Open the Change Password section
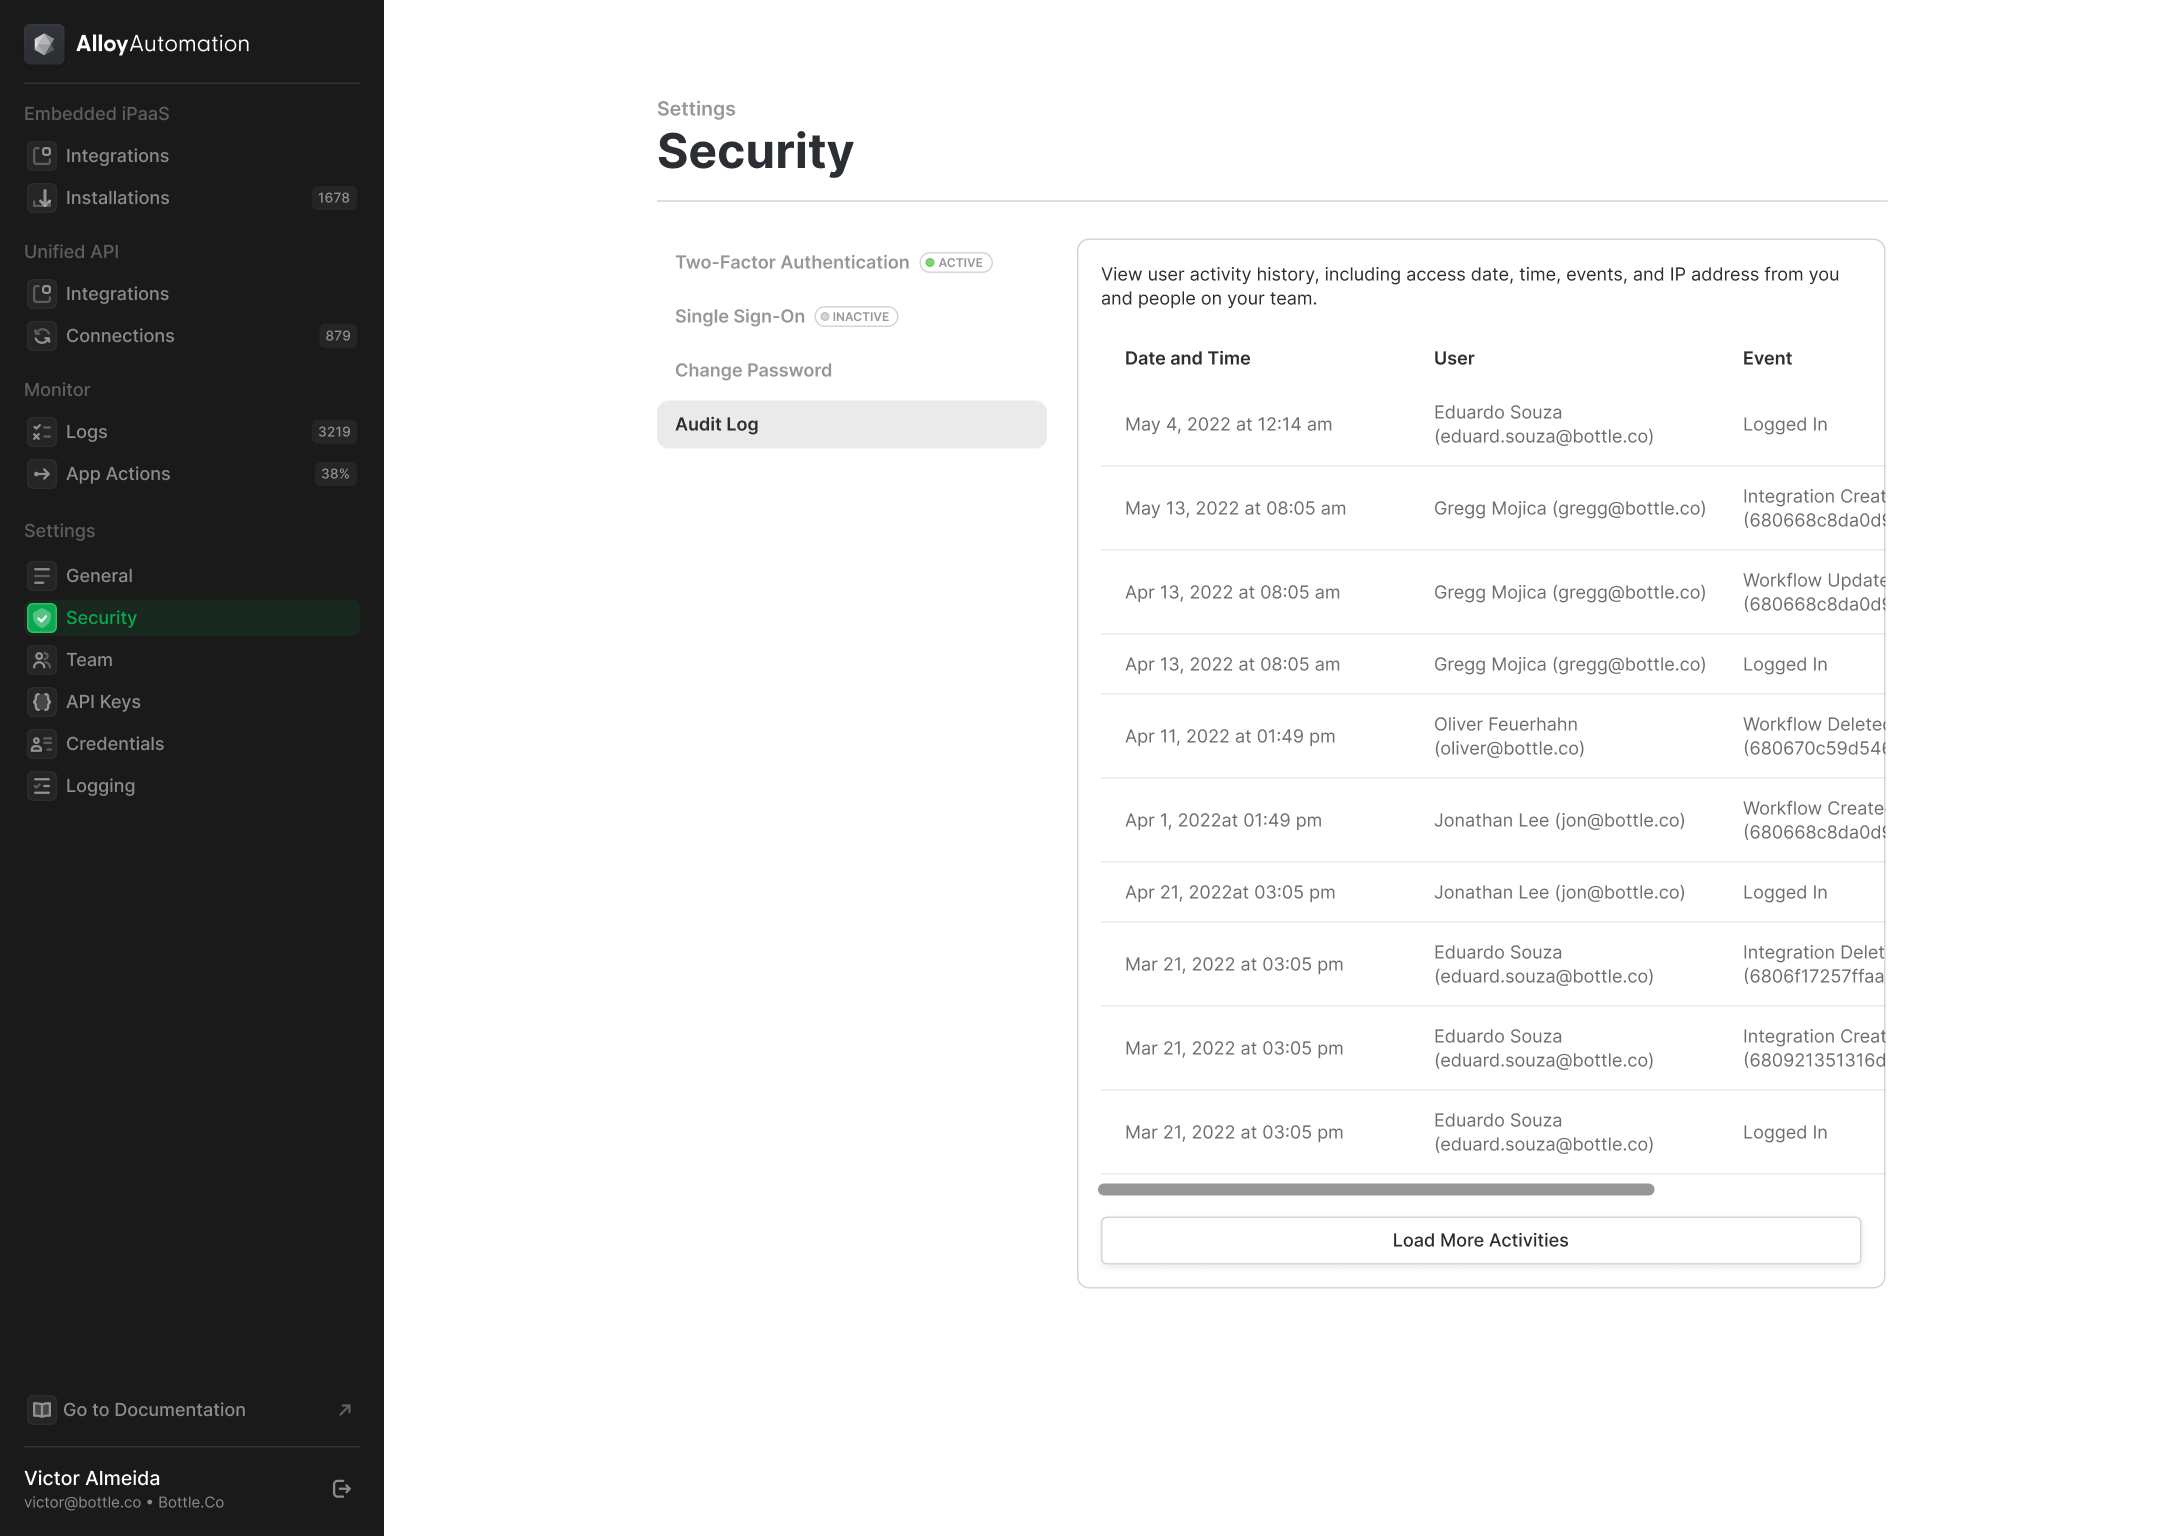Screen dimensions: 2160x1536 pyautogui.click(x=753, y=370)
